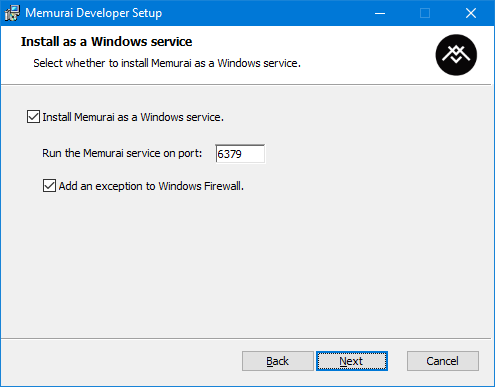This screenshot has width=495, height=387.
Task: Click the round Memurai logo
Action: coord(456,55)
